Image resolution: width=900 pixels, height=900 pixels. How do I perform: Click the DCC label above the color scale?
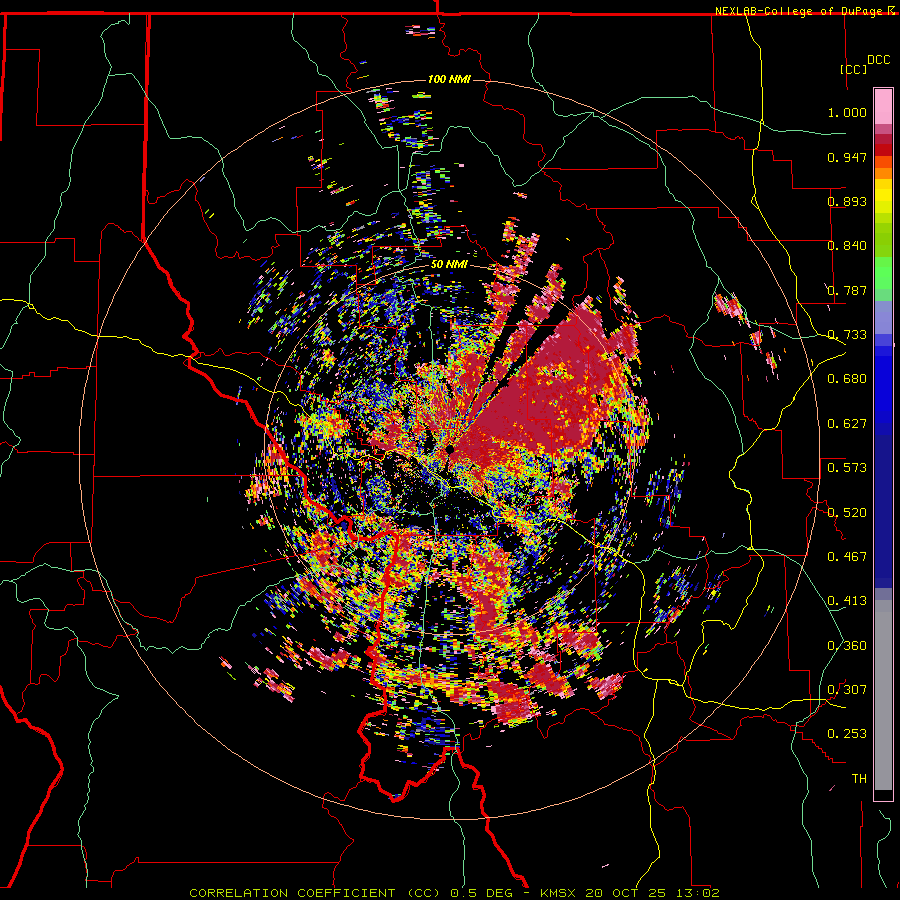coord(878,60)
